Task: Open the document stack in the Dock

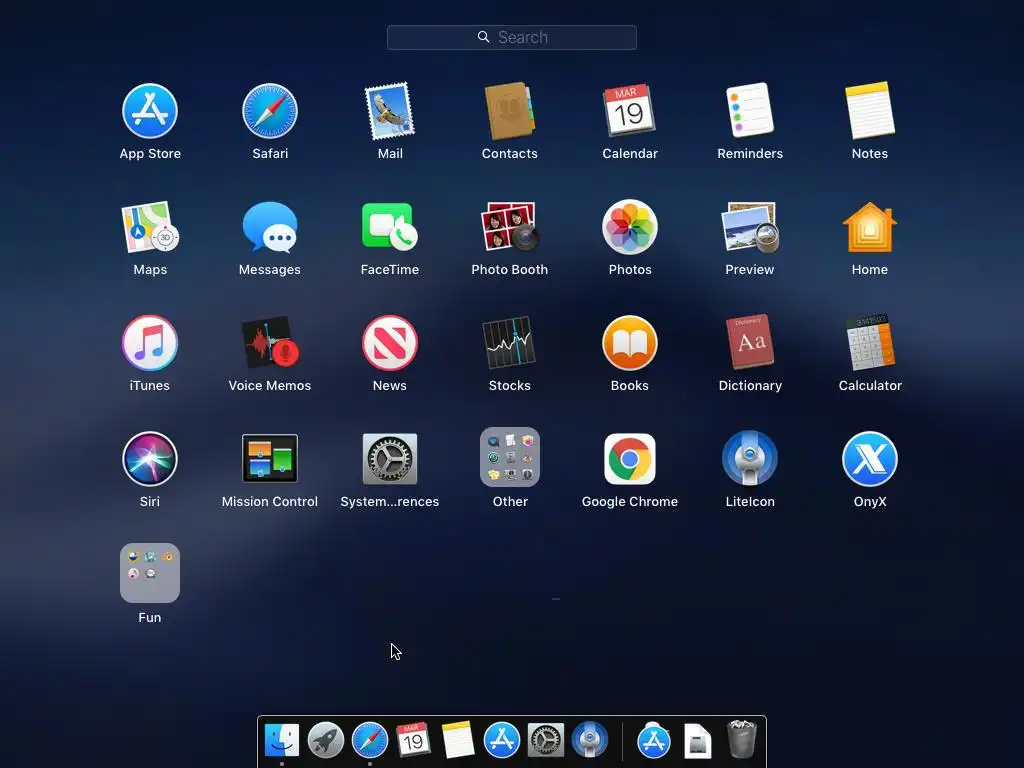Action: pyautogui.click(x=697, y=741)
